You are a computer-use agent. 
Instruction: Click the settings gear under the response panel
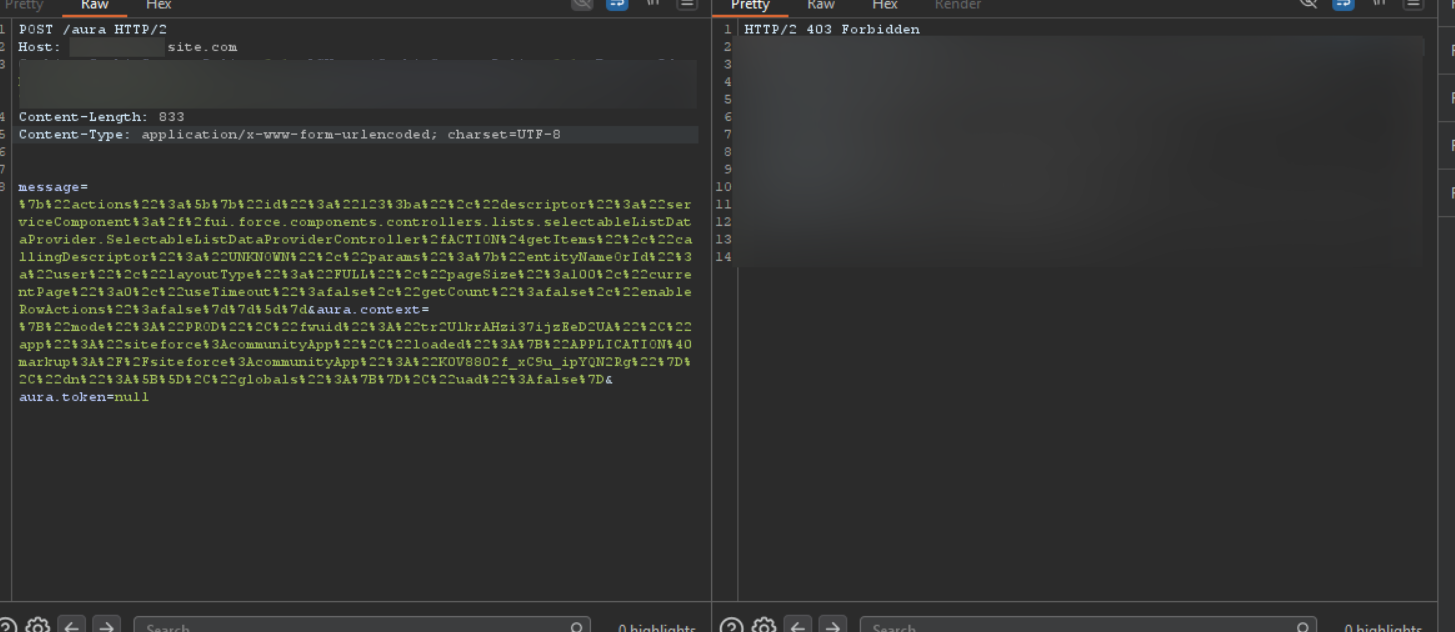(764, 626)
